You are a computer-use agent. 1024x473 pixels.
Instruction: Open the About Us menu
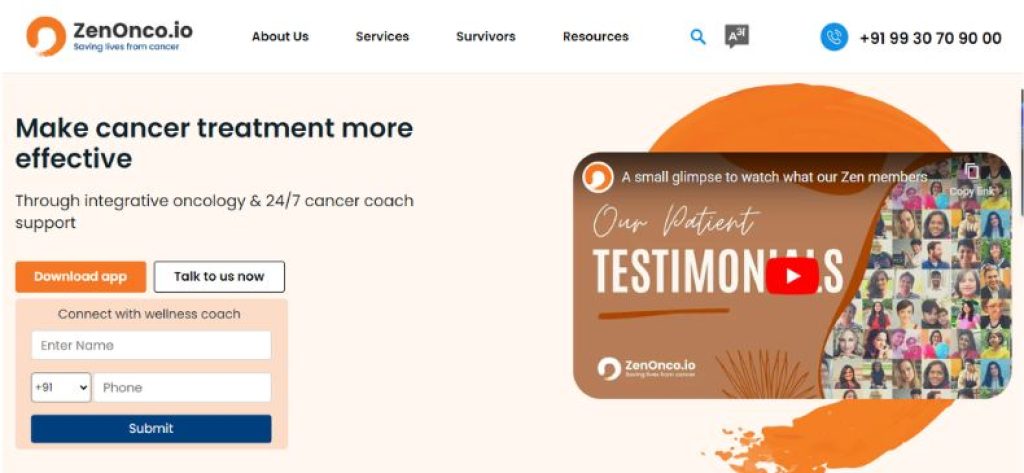coord(280,37)
